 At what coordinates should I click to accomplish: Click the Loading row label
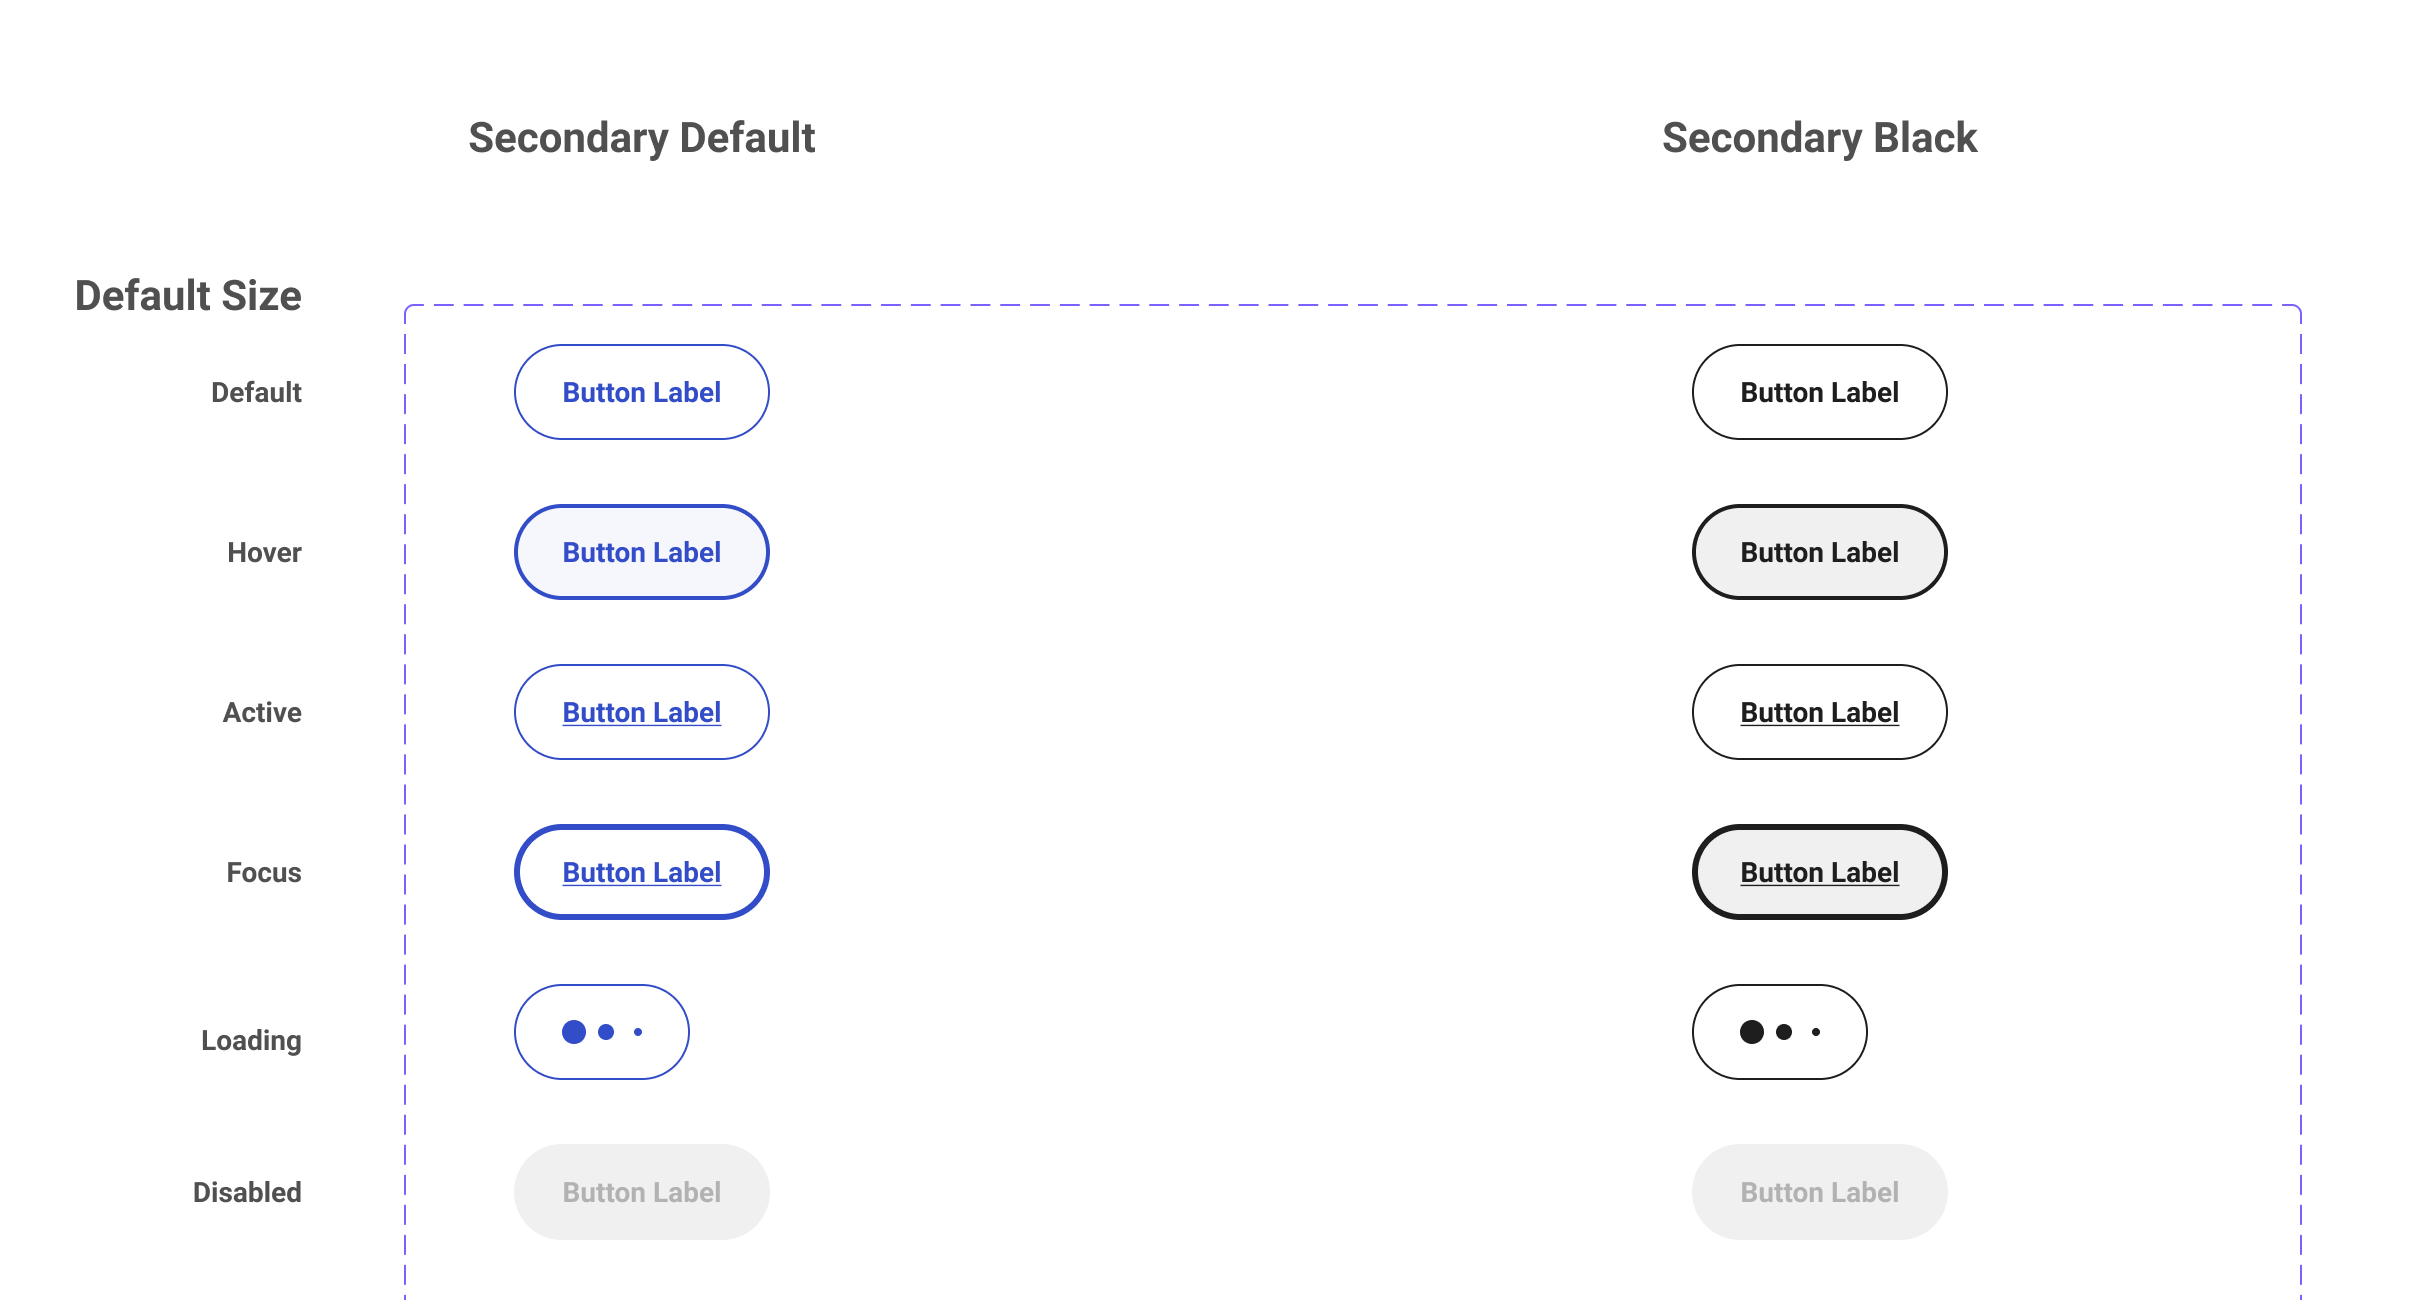point(251,1040)
